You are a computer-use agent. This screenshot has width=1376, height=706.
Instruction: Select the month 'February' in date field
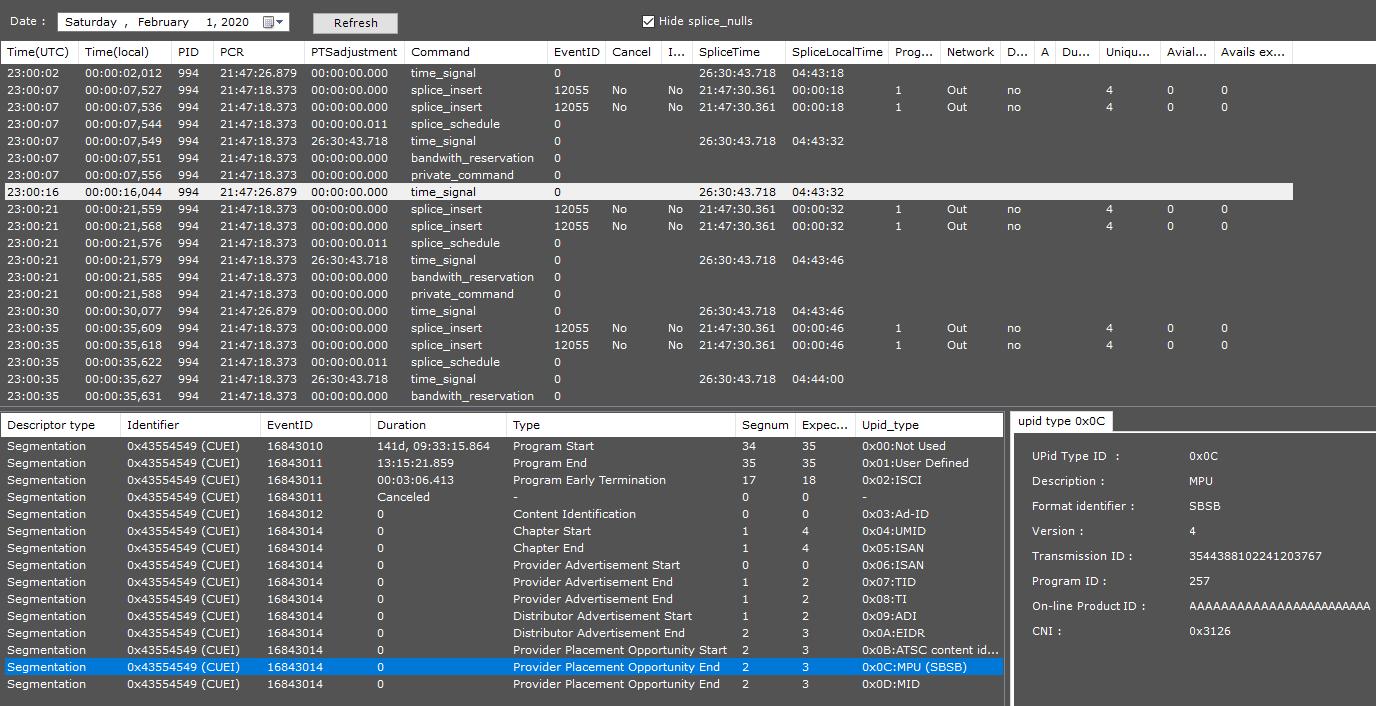coord(163,22)
